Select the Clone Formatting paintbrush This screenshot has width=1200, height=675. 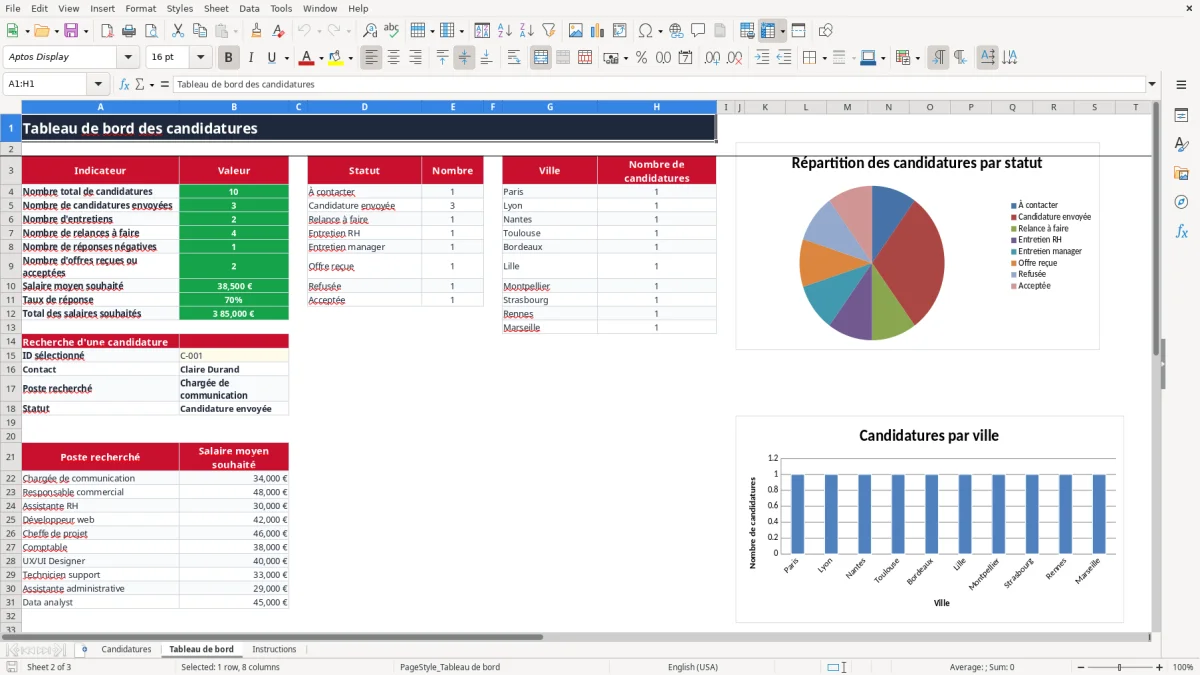click(256, 31)
